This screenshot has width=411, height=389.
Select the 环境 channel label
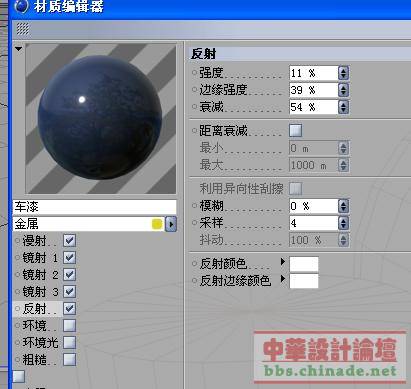tap(35, 326)
